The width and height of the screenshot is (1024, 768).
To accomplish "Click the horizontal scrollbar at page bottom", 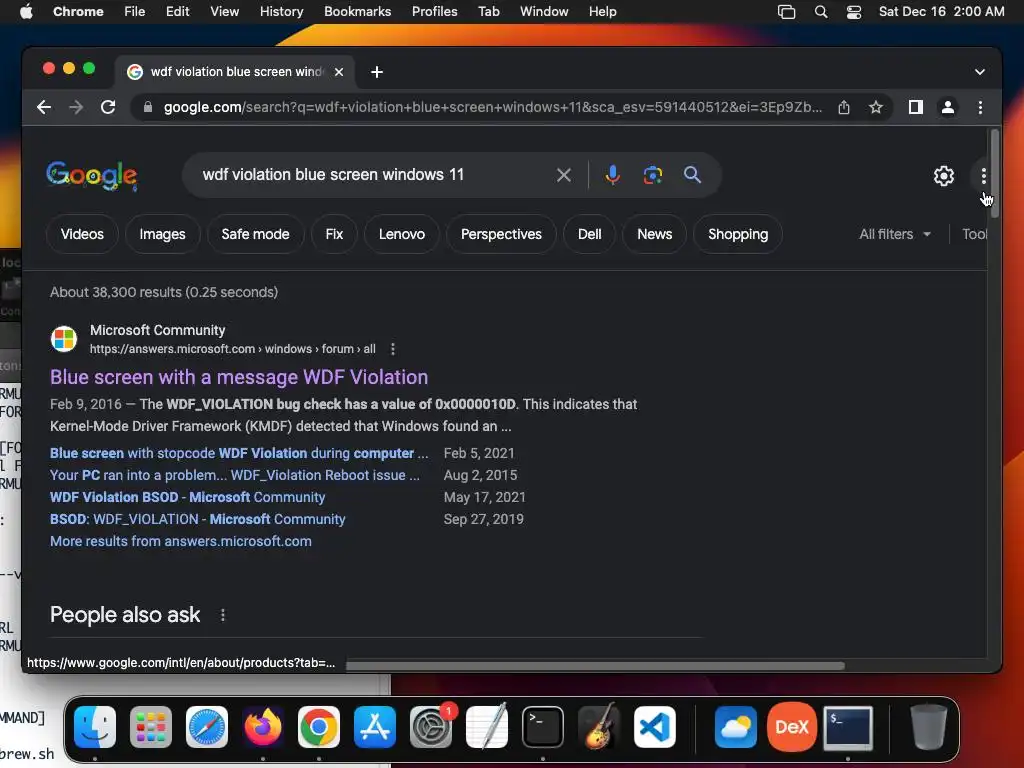I will (595, 666).
